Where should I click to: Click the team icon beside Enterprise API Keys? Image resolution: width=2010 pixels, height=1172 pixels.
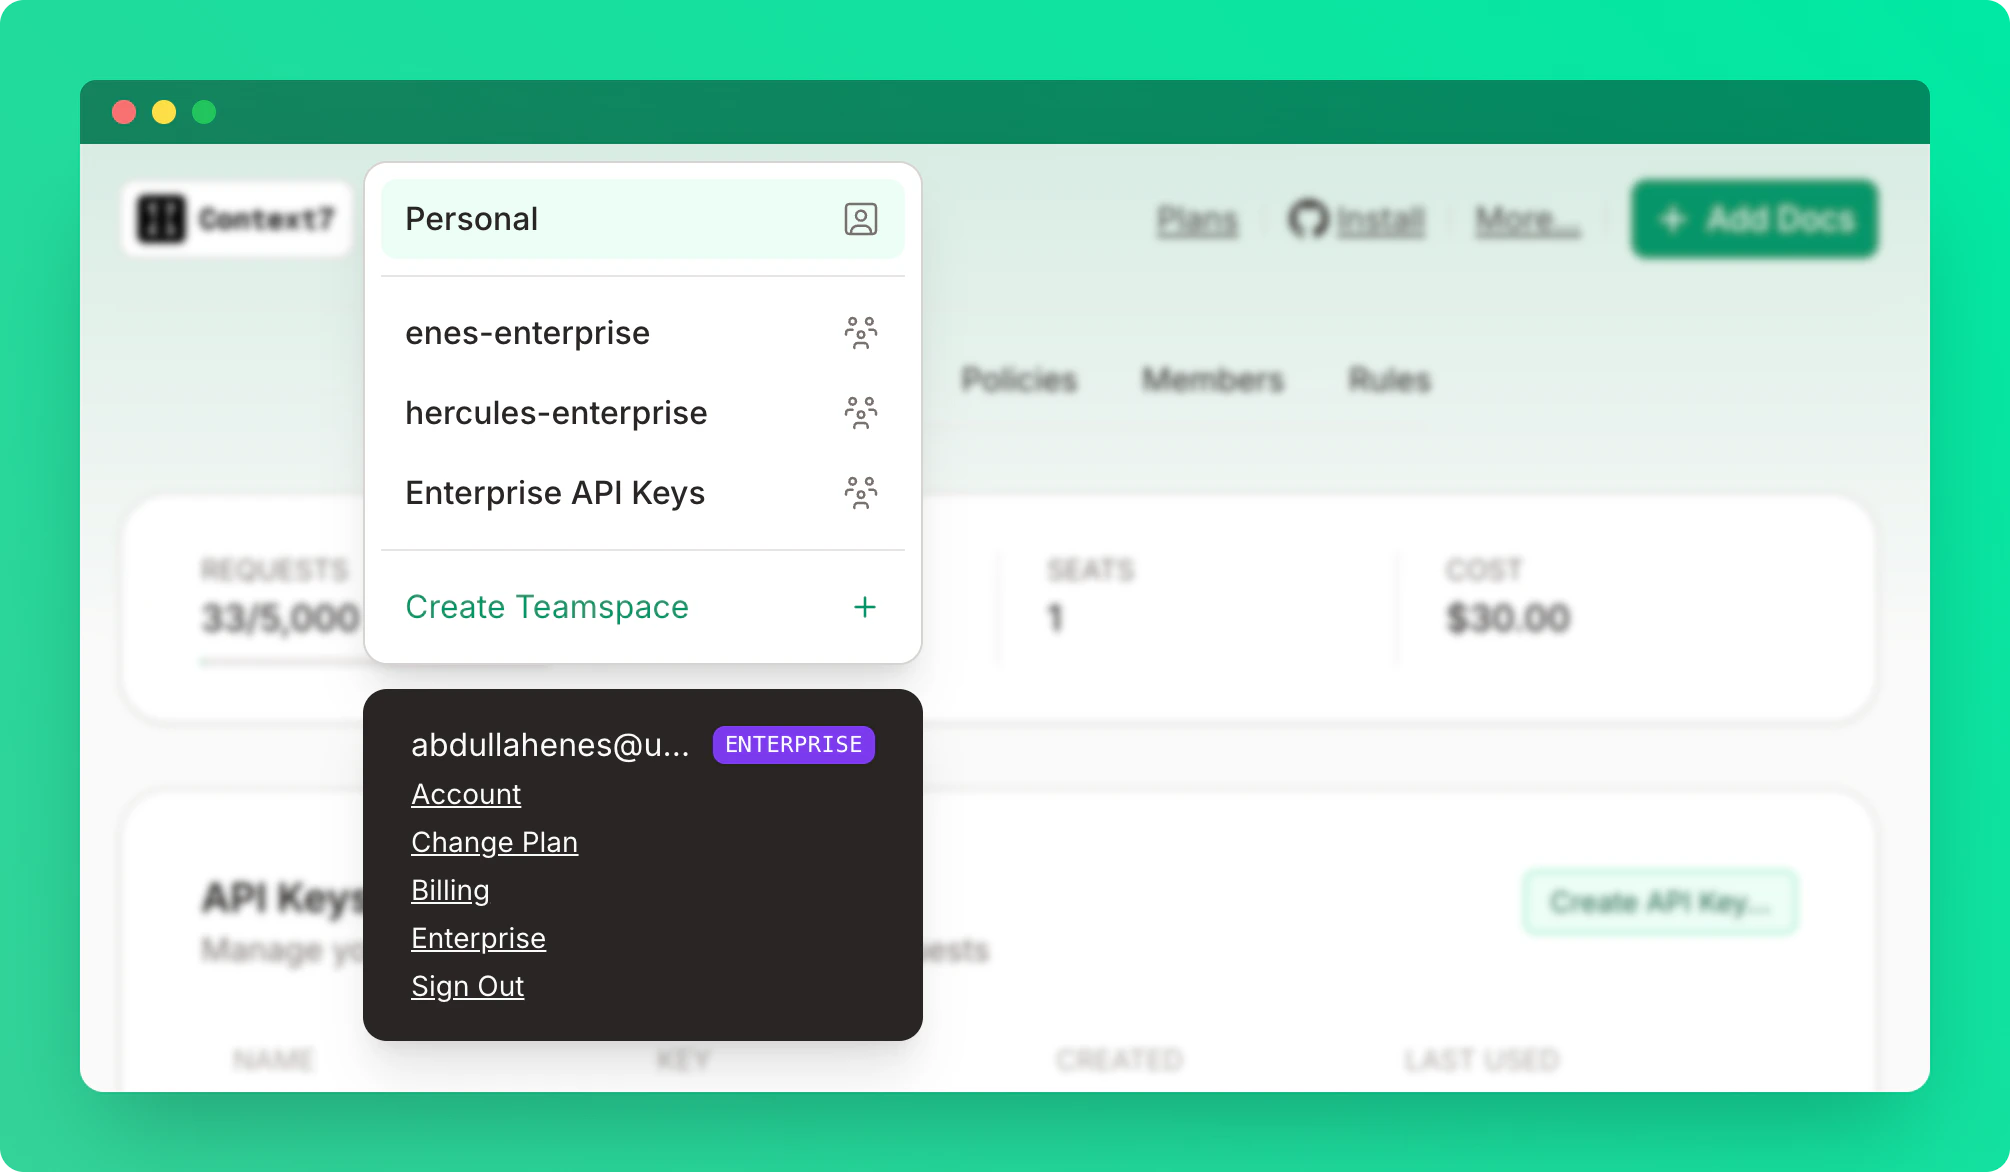(x=862, y=491)
